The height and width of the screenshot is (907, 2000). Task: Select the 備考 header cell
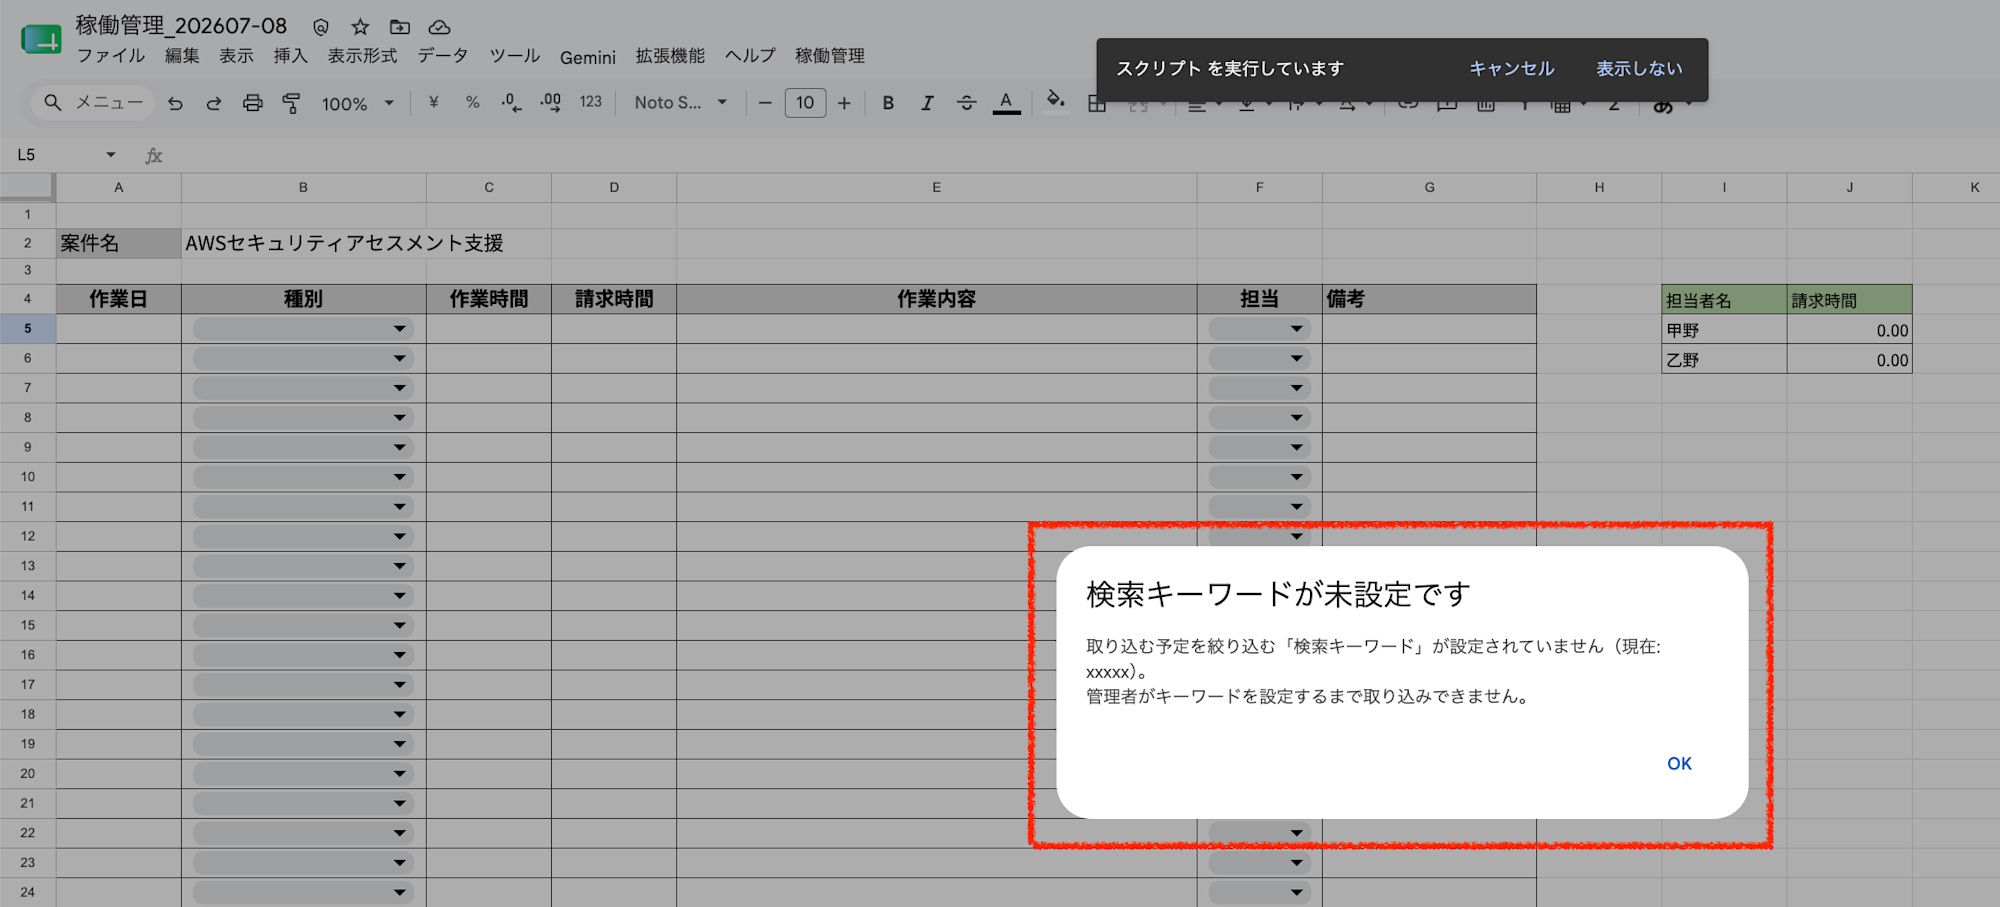1429,299
